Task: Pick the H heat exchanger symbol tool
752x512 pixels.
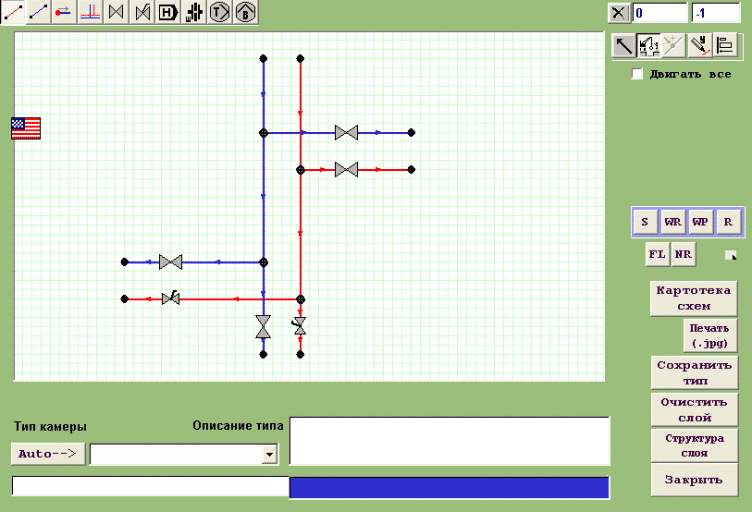Action: 168,12
